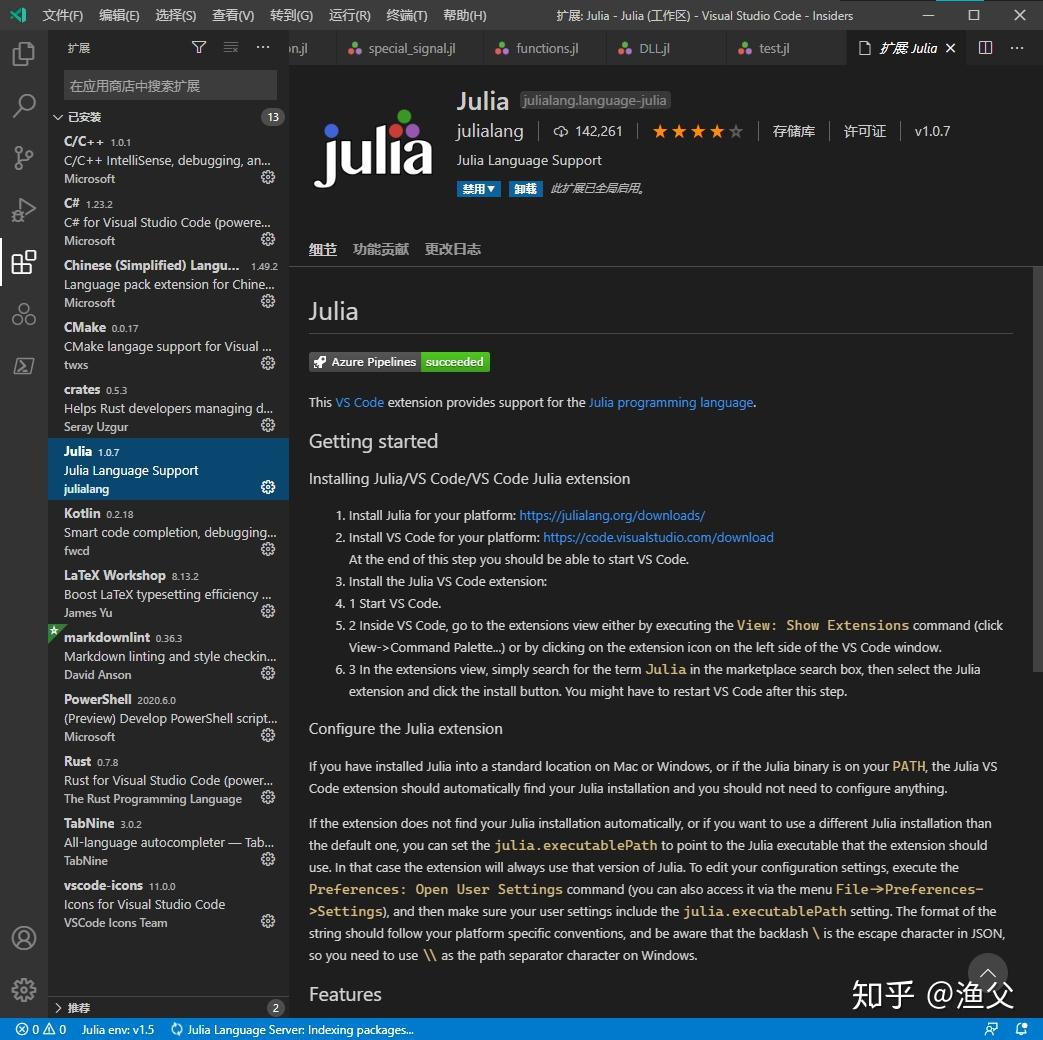Open the Run and Debug view
This screenshot has height=1040, width=1043.
click(x=23, y=210)
